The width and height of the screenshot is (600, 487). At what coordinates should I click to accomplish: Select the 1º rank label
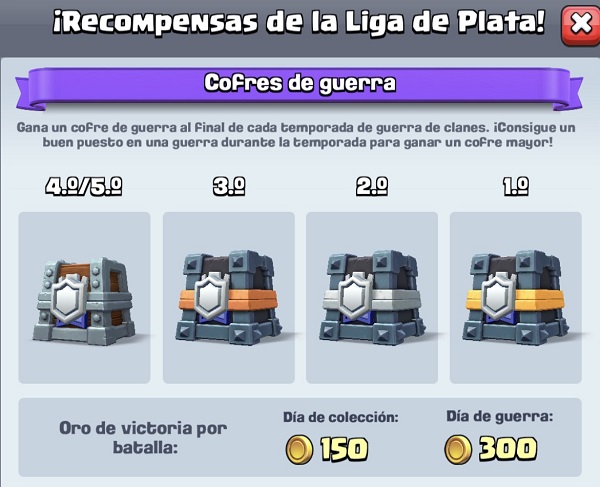click(516, 186)
